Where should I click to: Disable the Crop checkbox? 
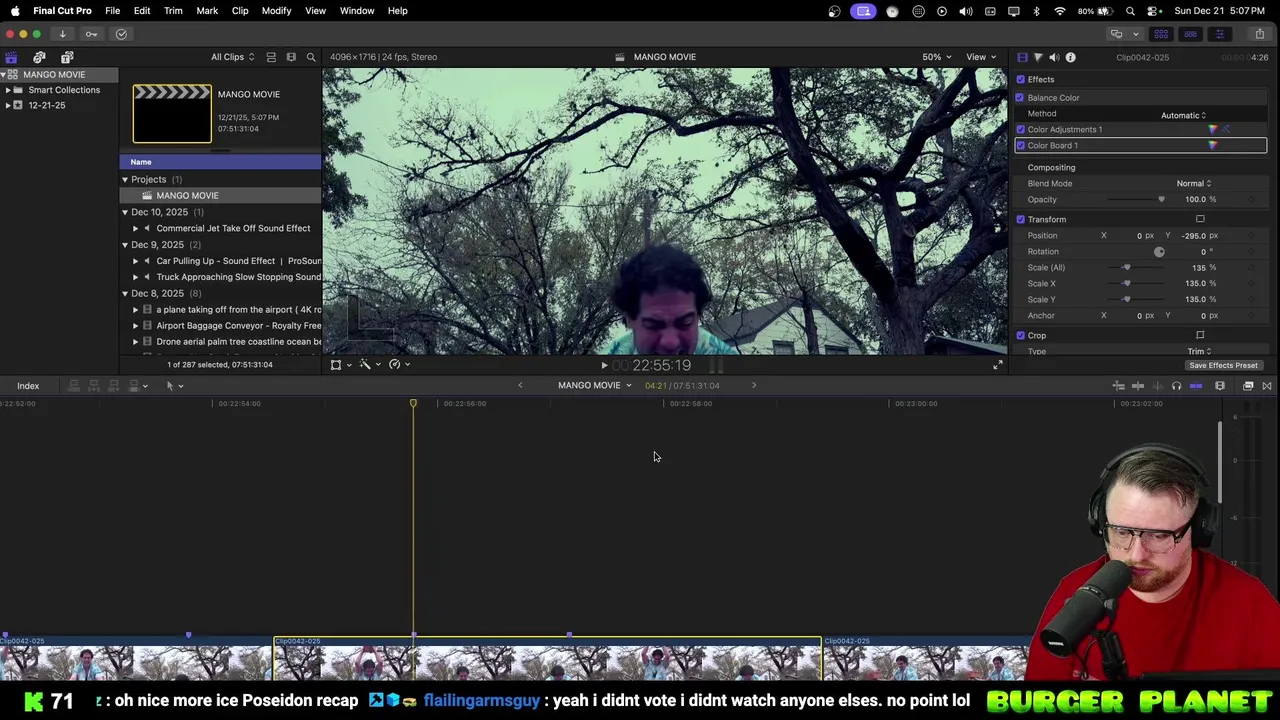pos(1020,335)
